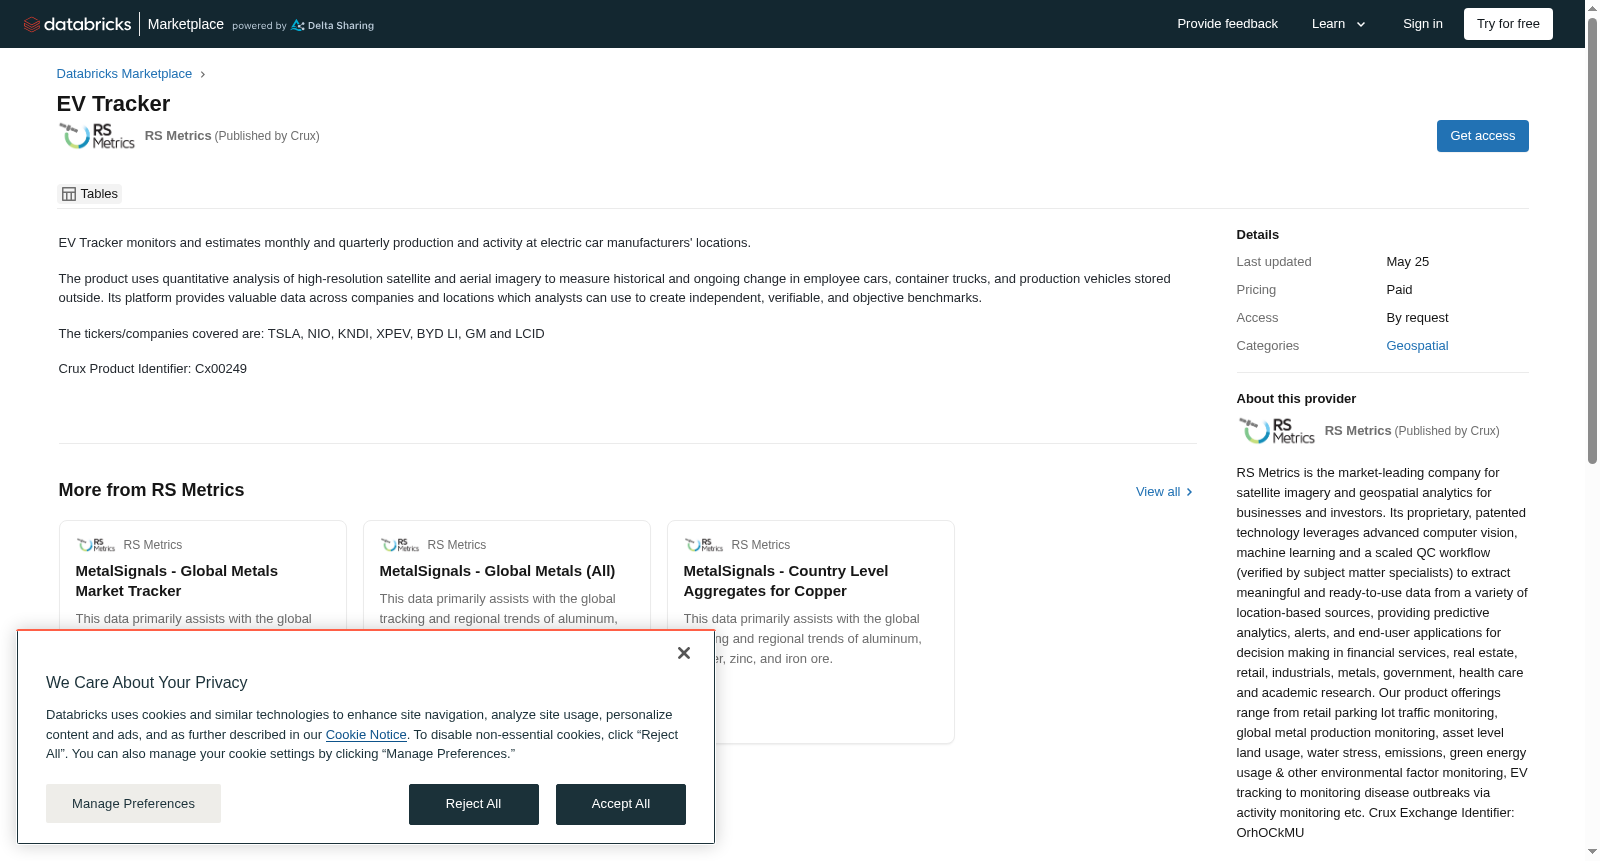Click the breadcrumb chevron arrow
1600x861 pixels.
[203, 74]
